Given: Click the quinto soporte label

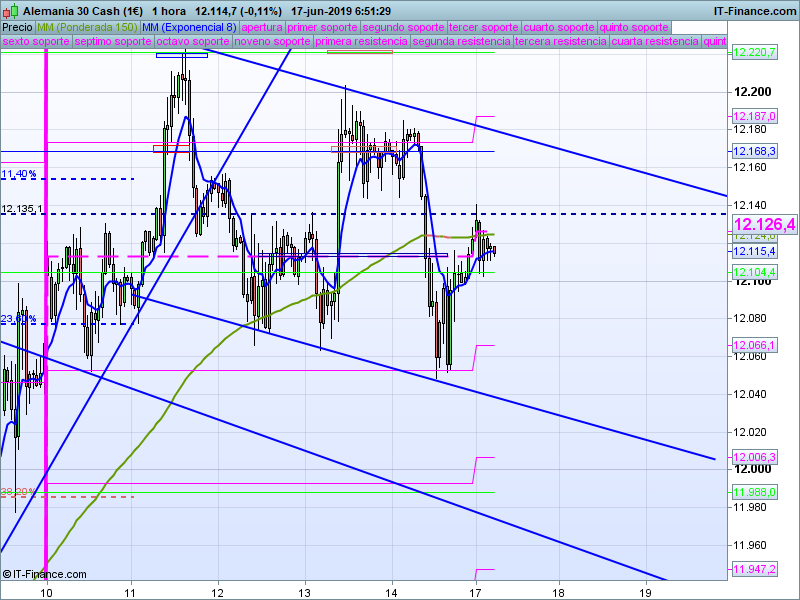Looking at the screenshot, I should (x=634, y=28).
